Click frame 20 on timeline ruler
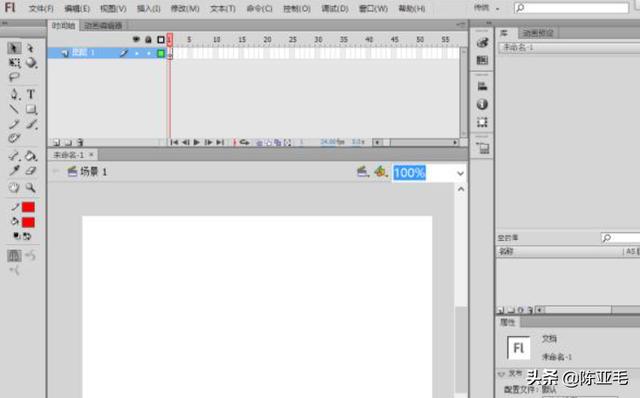Image resolution: width=640 pixels, height=398 pixels. [x=267, y=40]
